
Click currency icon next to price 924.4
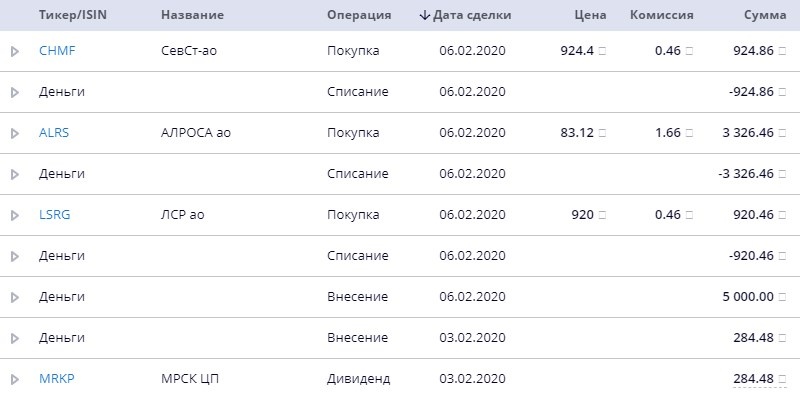[602, 51]
